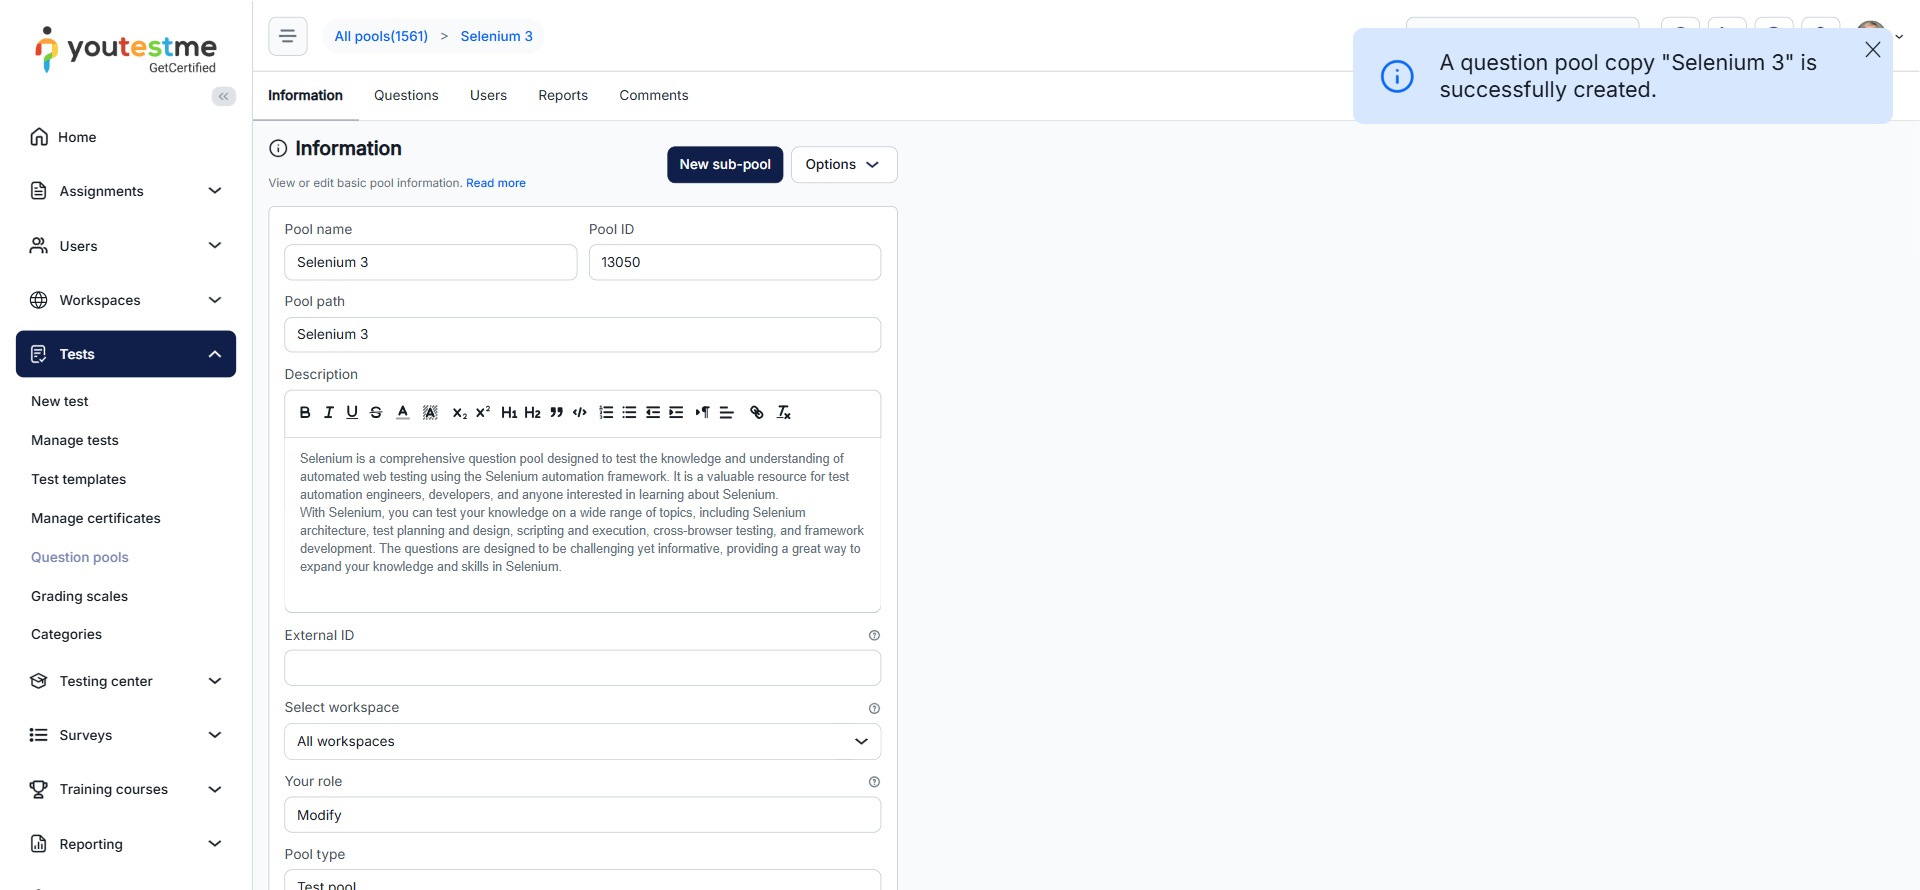Pick the text color tool
This screenshot has width=1920, height=890.
[x=403, y=412]
